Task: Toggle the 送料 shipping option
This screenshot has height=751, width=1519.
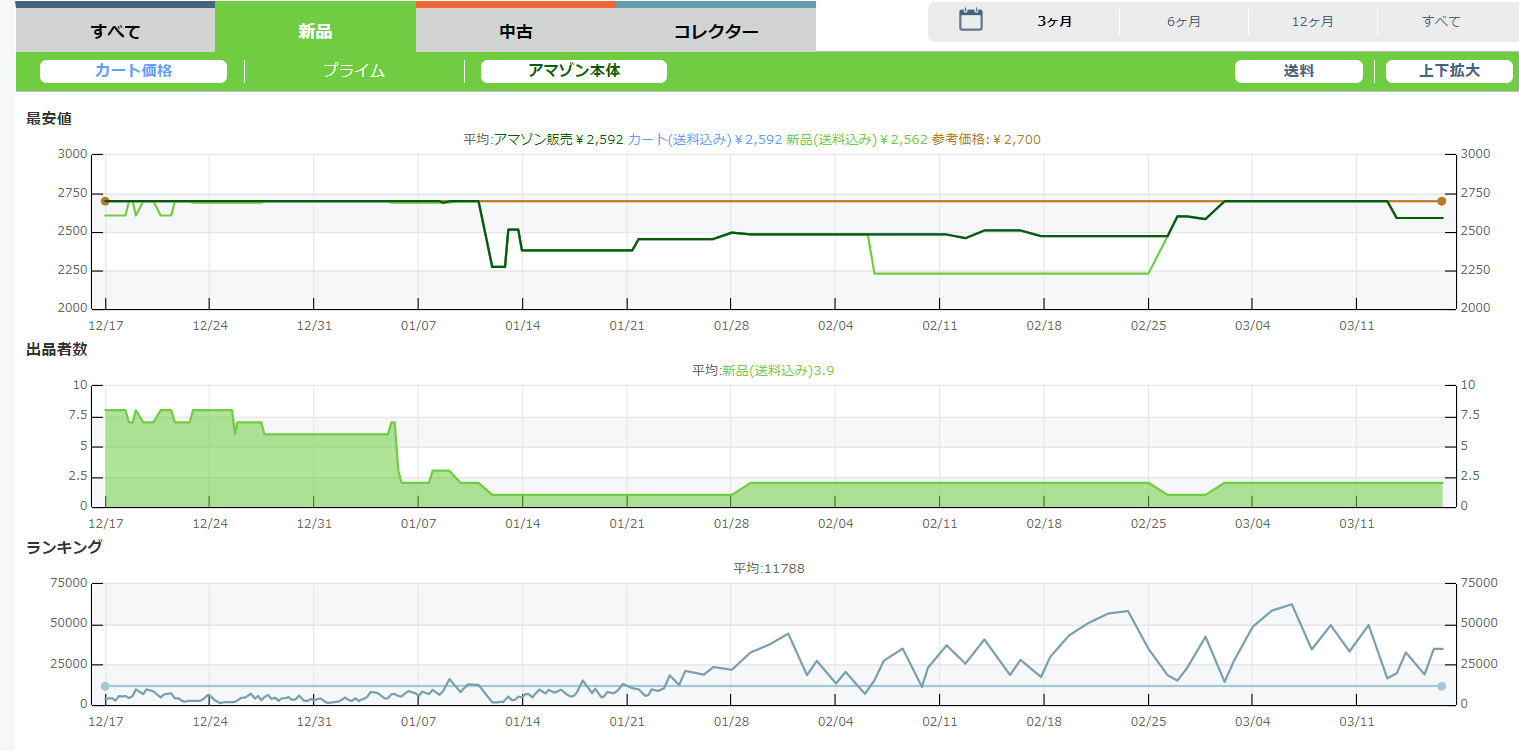Action: [1298, 71]
